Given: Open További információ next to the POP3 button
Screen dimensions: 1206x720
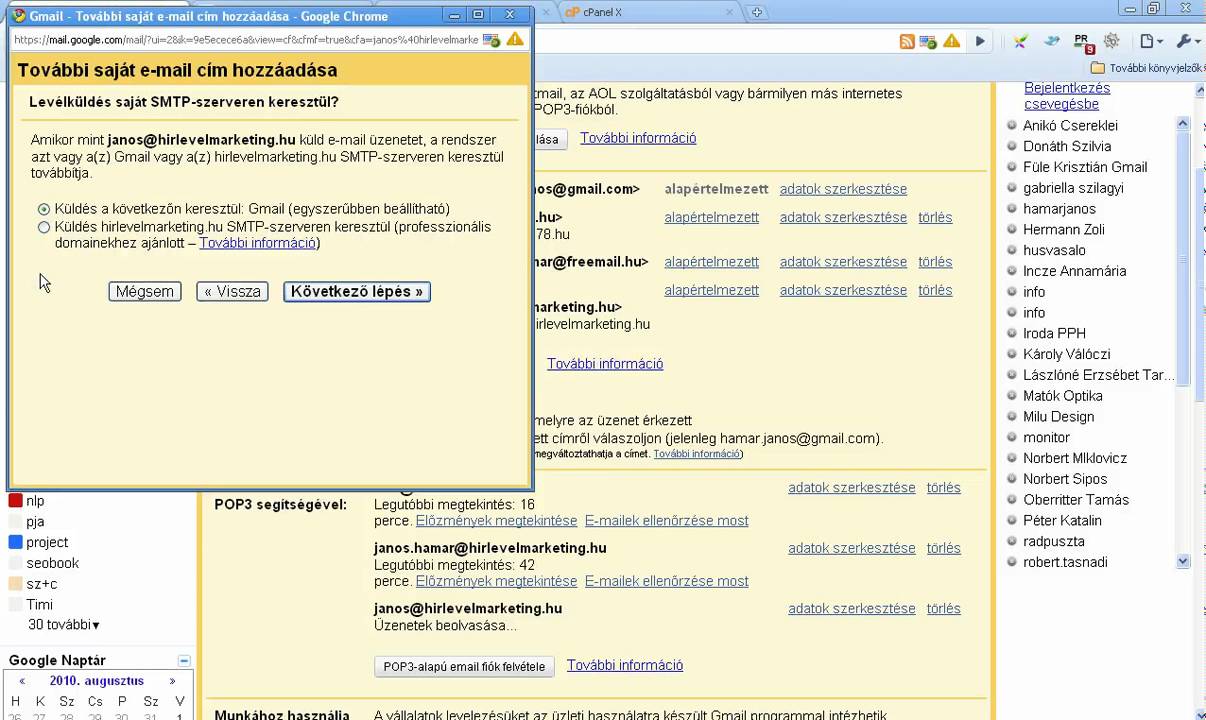Looking at the screenshot, I should click(625, 665).
